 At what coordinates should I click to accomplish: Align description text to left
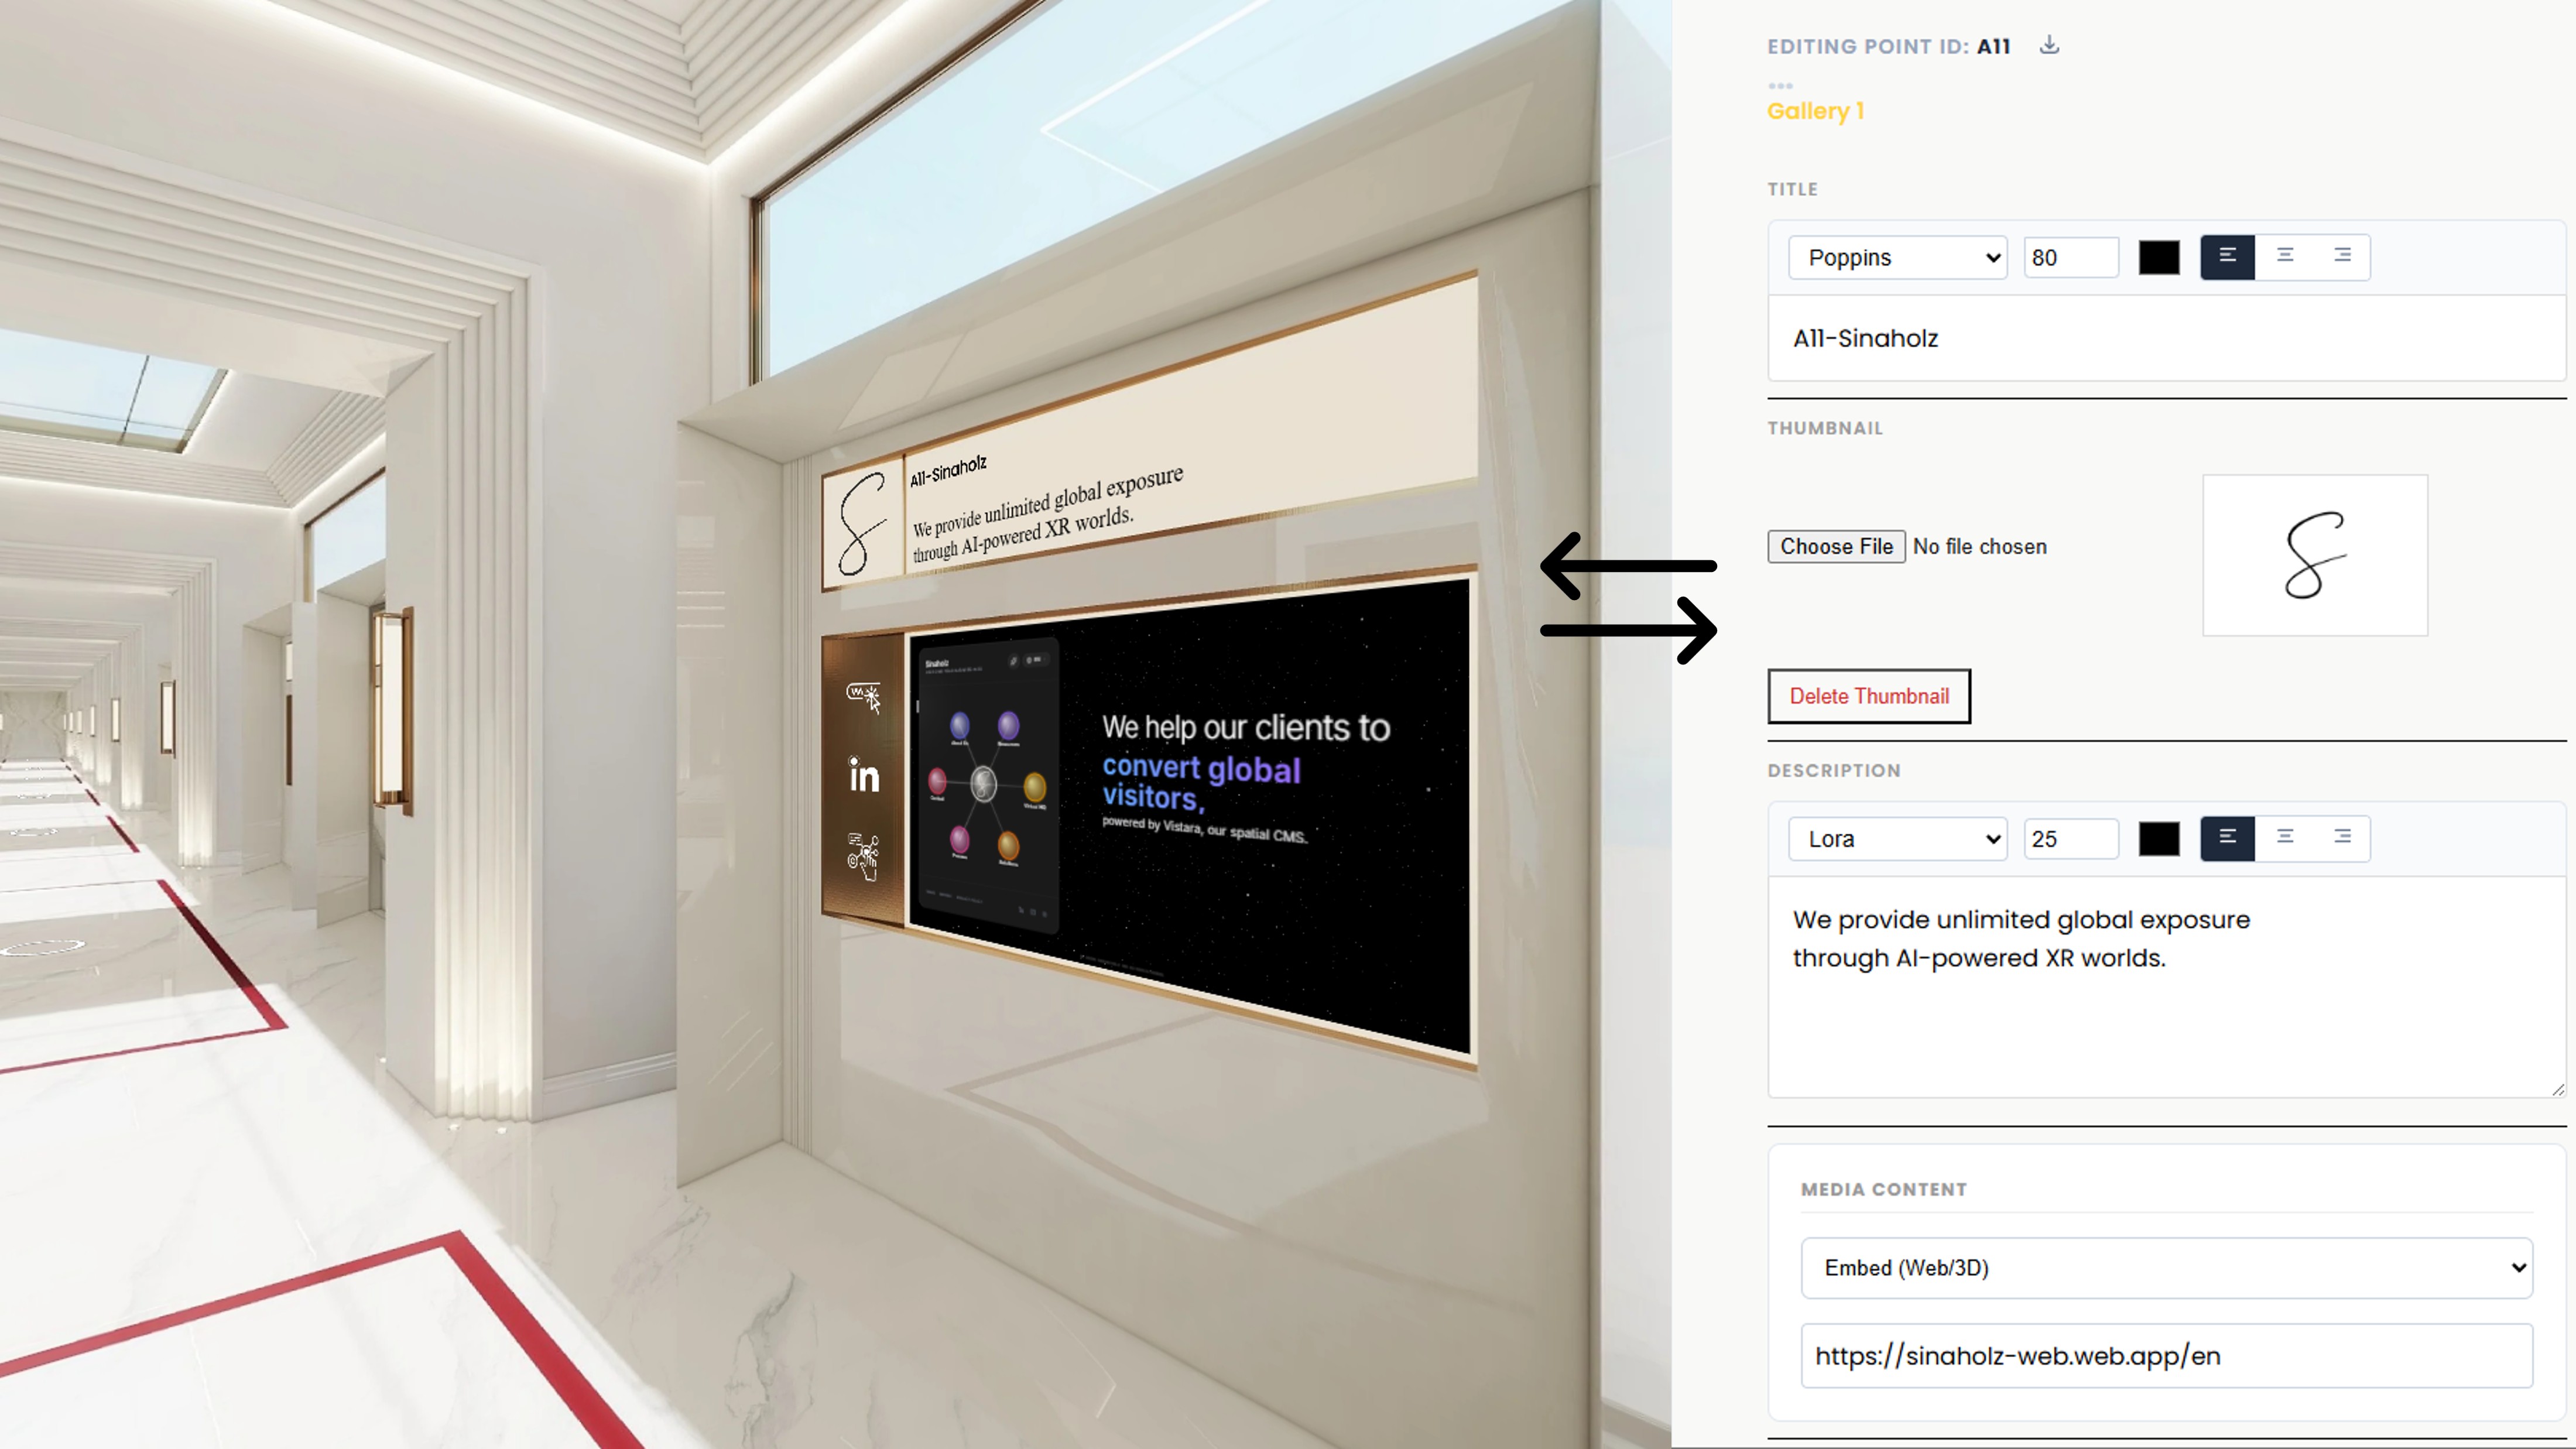(x=2227, y=838)
